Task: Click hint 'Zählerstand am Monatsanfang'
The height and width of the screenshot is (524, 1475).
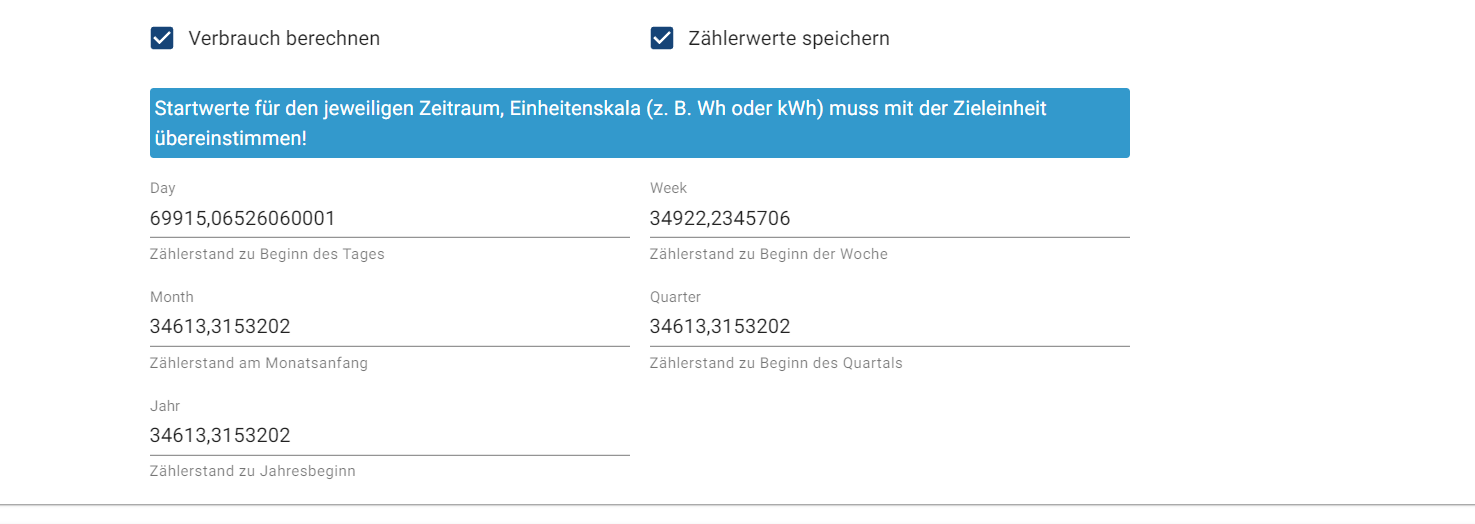Action: [x=259, y=363]
